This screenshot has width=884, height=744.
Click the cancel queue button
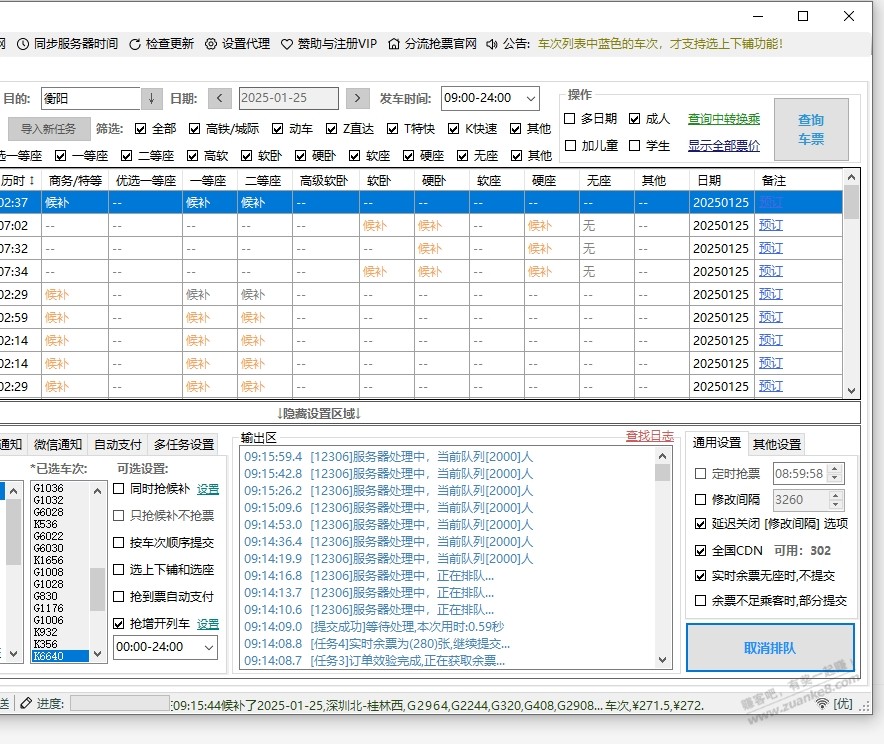(x=770, y=648)
